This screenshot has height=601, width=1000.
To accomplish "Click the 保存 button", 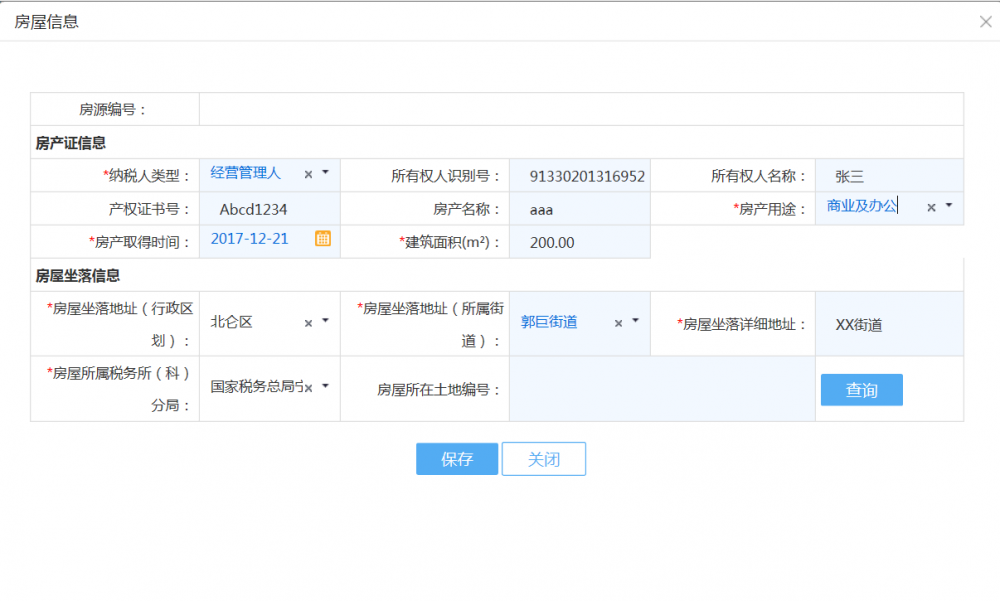I will pyautogui.click(x=456, y=459).
